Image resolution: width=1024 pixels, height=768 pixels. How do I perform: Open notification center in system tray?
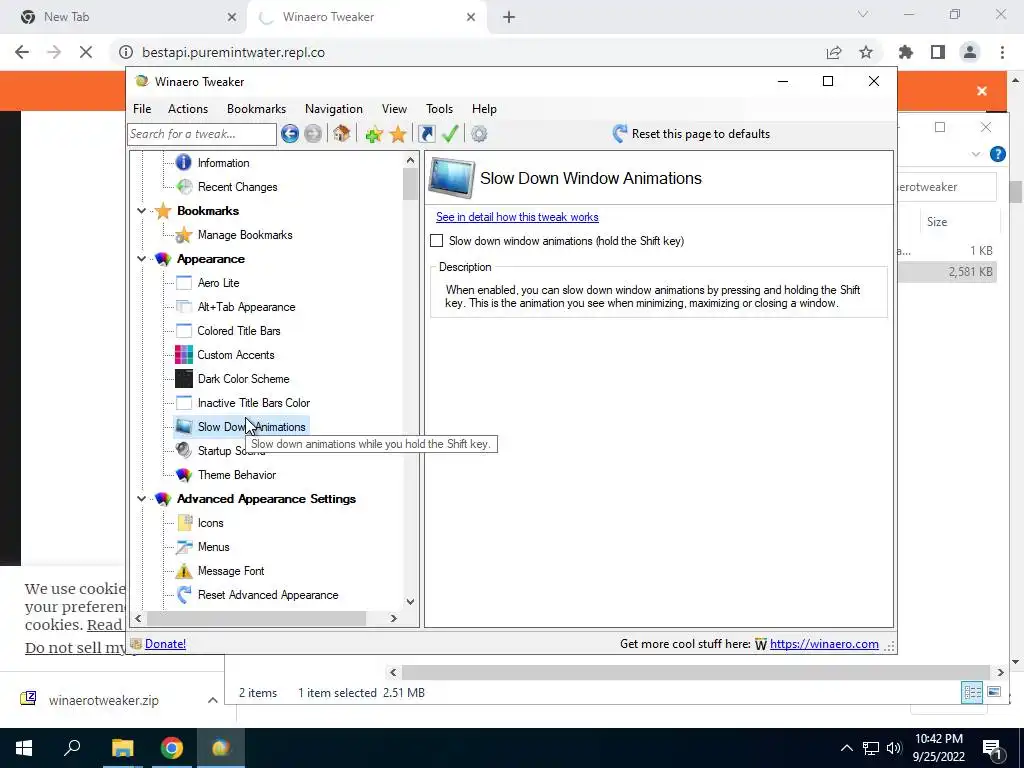point(992,749)
